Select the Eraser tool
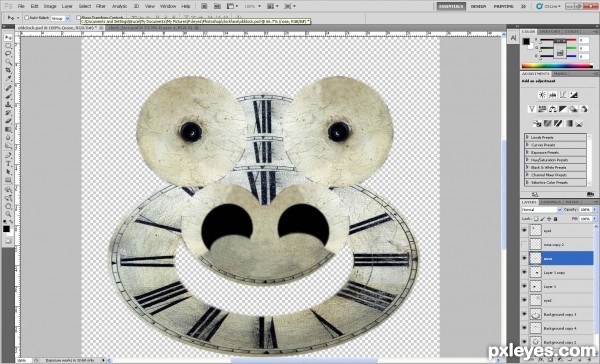Image resolution: width=600 pixels, height=364 pixels. pos(8,121)
